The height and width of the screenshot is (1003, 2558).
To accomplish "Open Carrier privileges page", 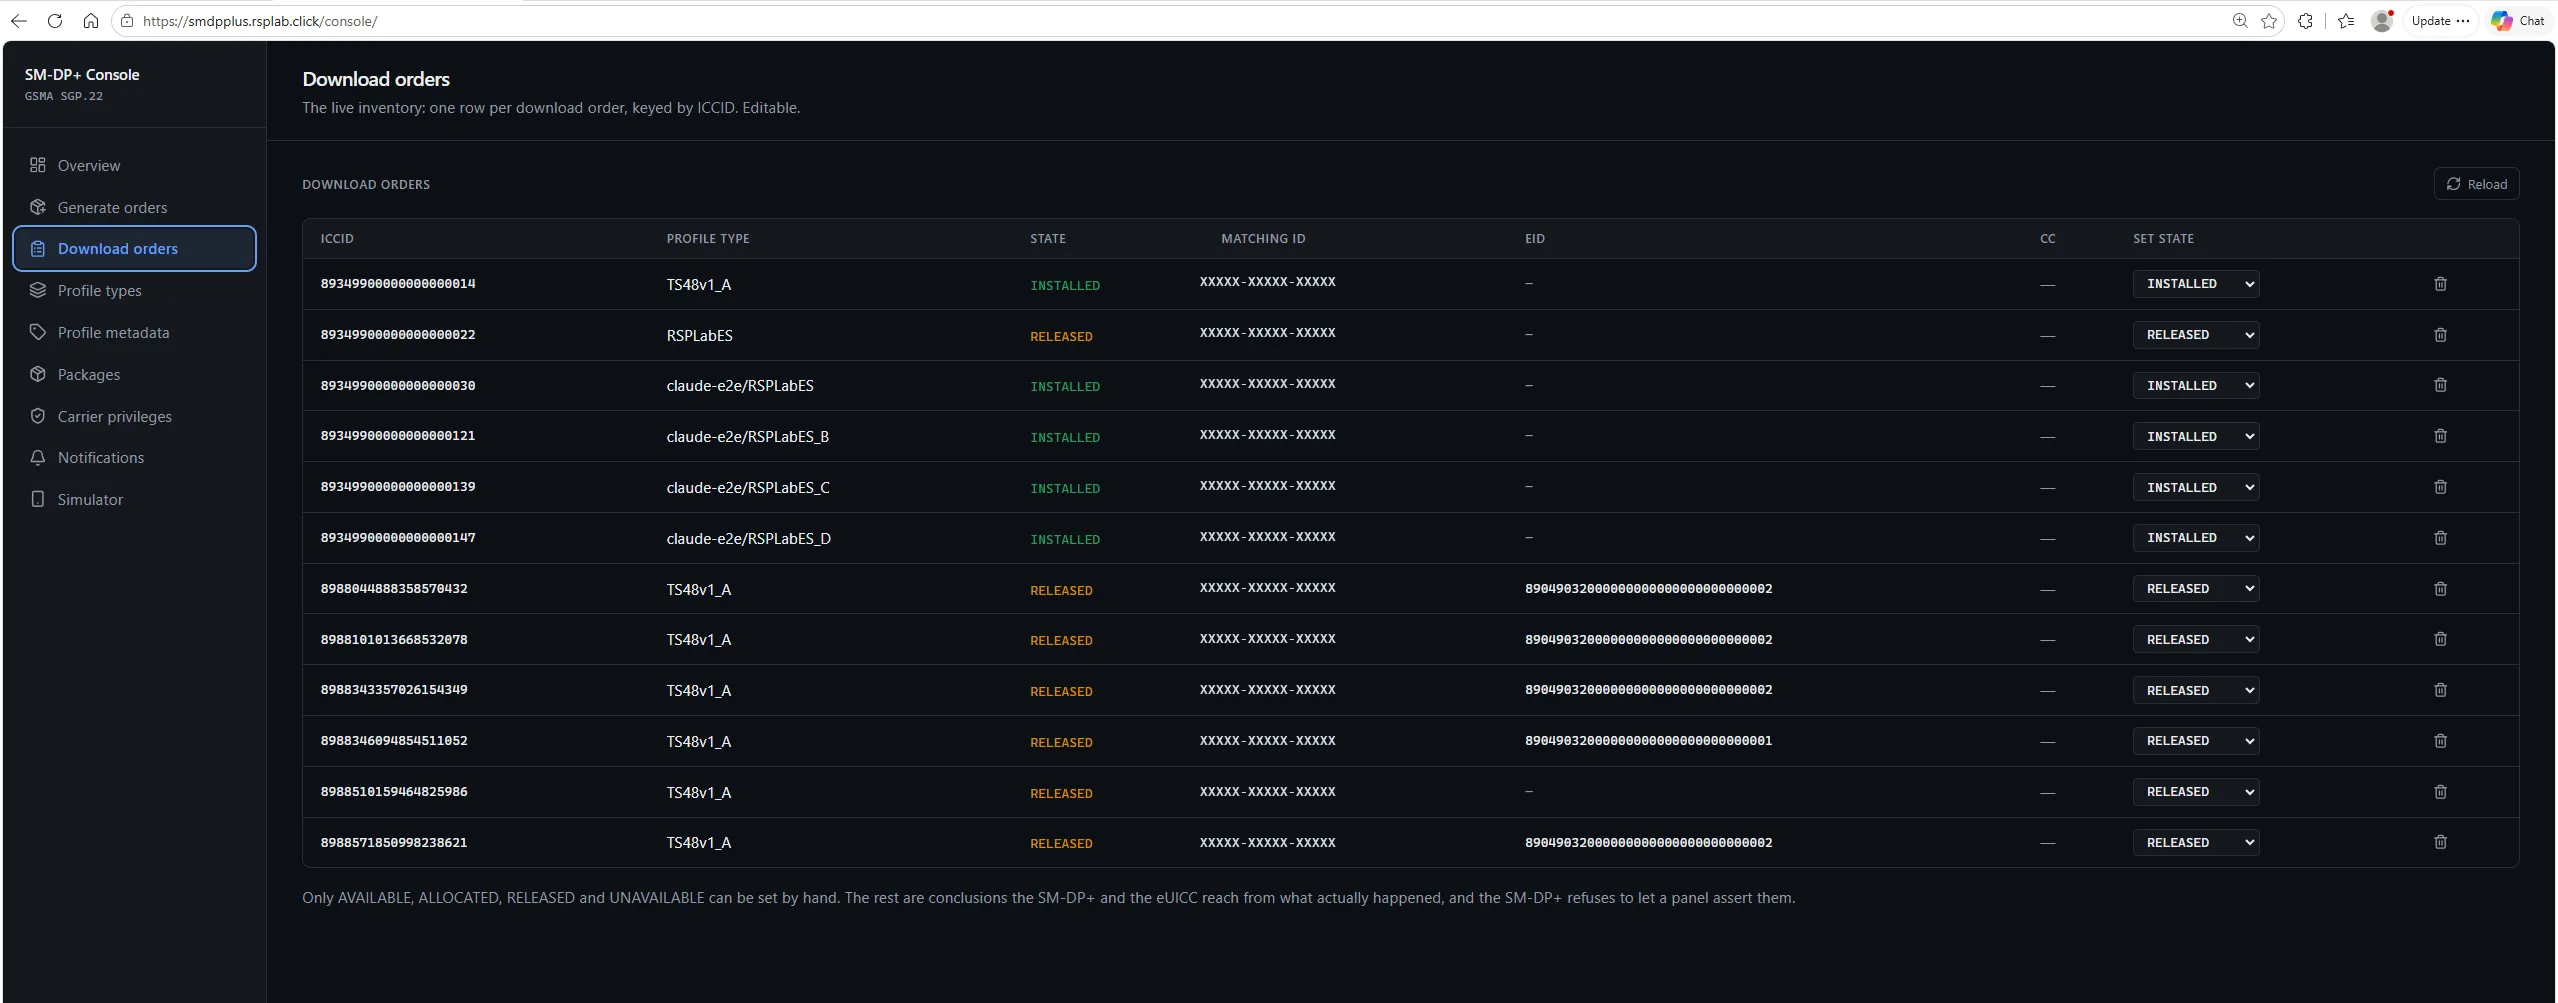I will coord(134,416).
